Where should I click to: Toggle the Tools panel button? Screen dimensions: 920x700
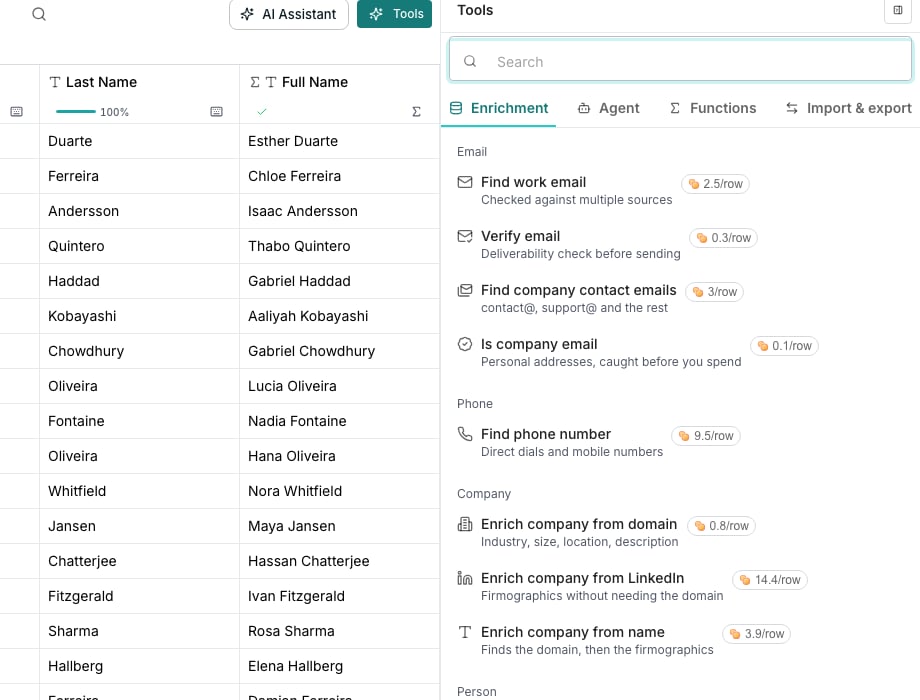click(394, 14)
